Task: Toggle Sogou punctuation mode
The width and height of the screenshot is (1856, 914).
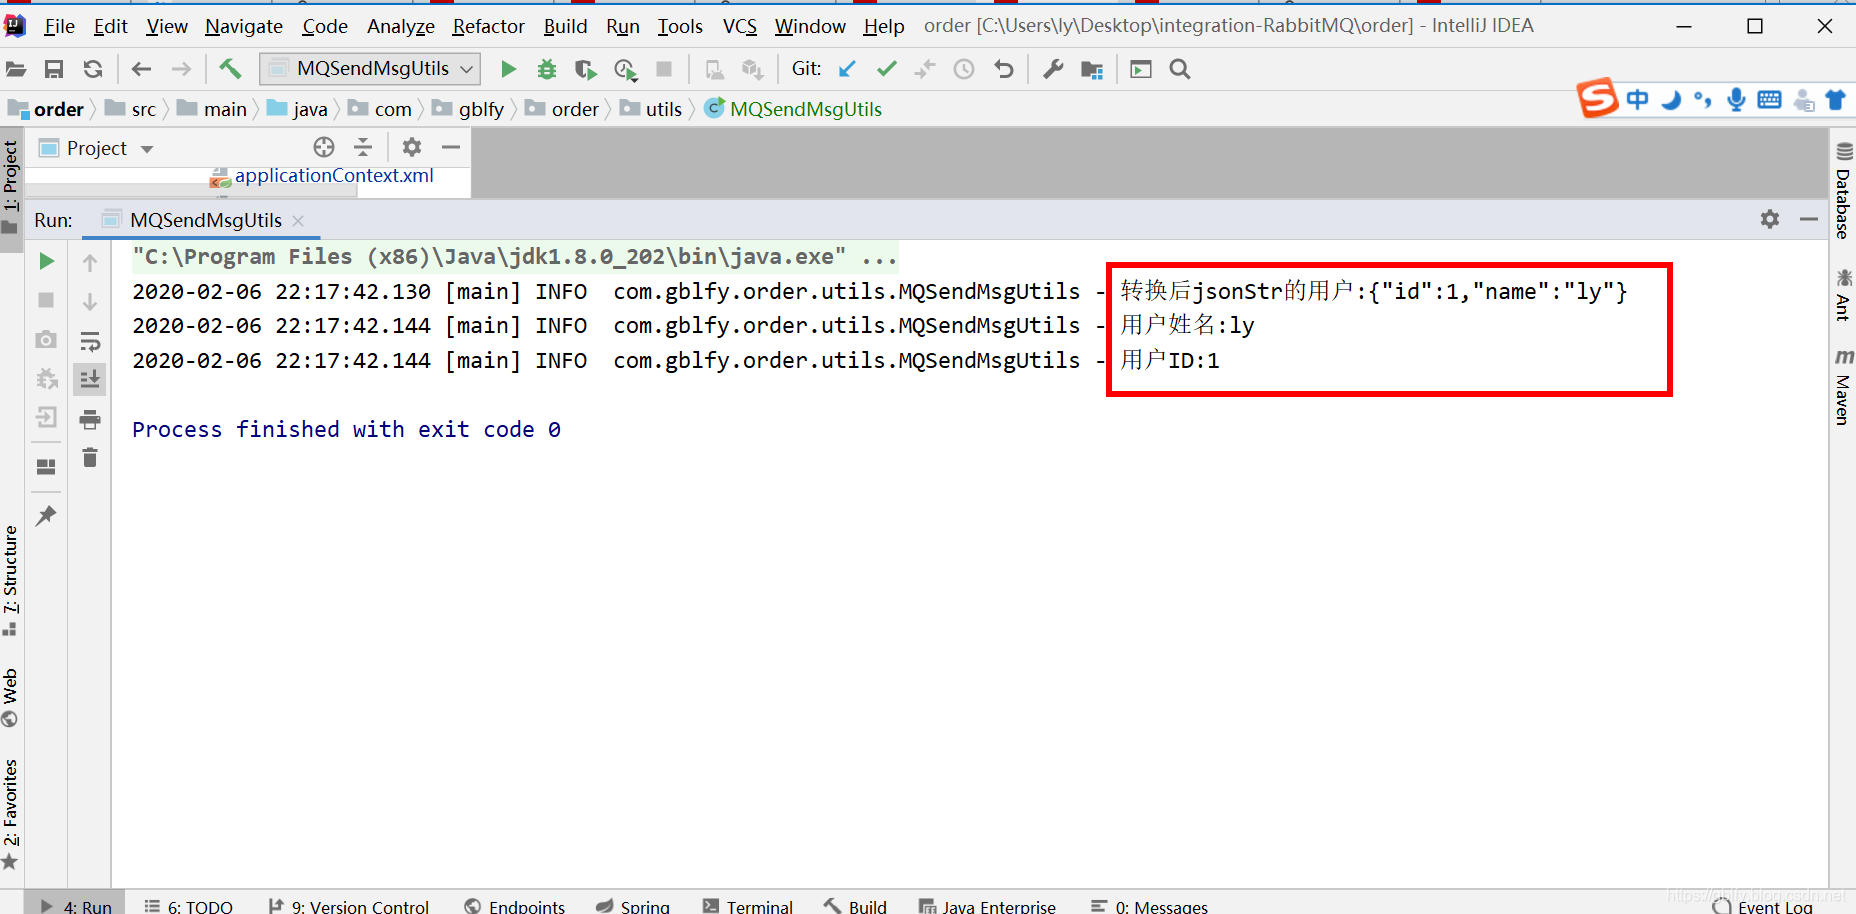Action: point(1703,99)
